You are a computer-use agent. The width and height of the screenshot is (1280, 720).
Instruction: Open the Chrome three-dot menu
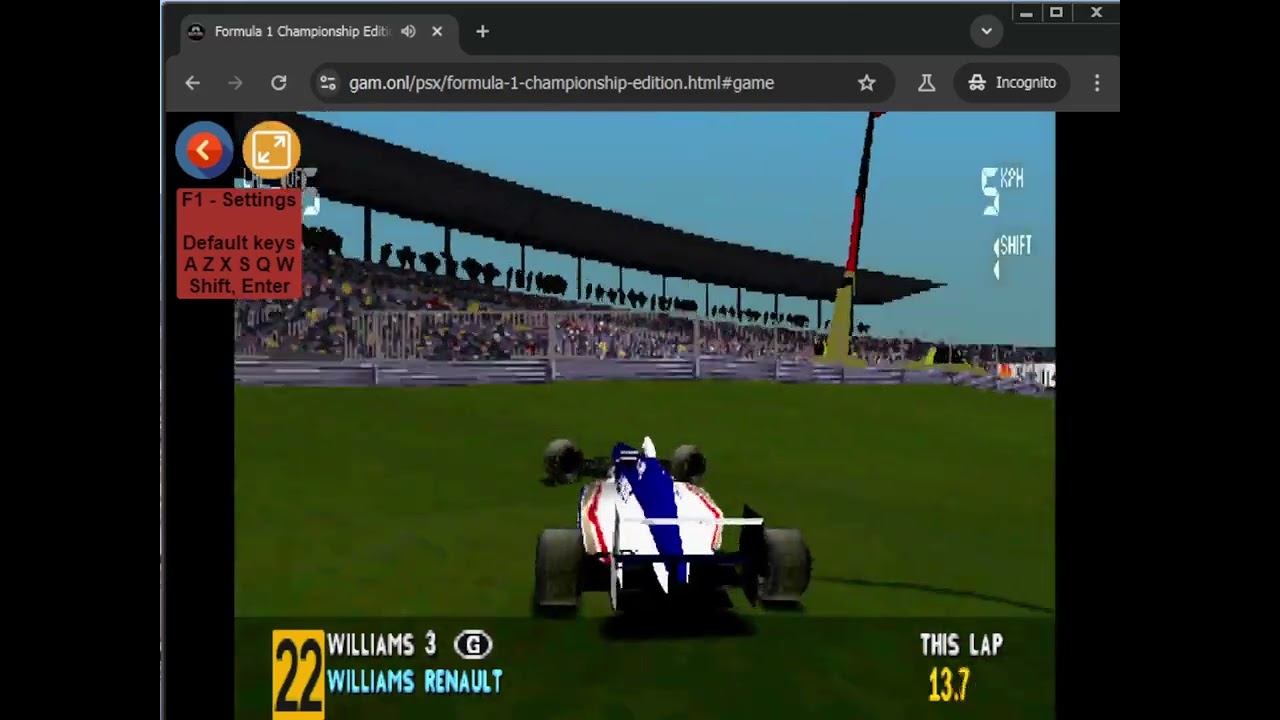(x=1097, y=83)
